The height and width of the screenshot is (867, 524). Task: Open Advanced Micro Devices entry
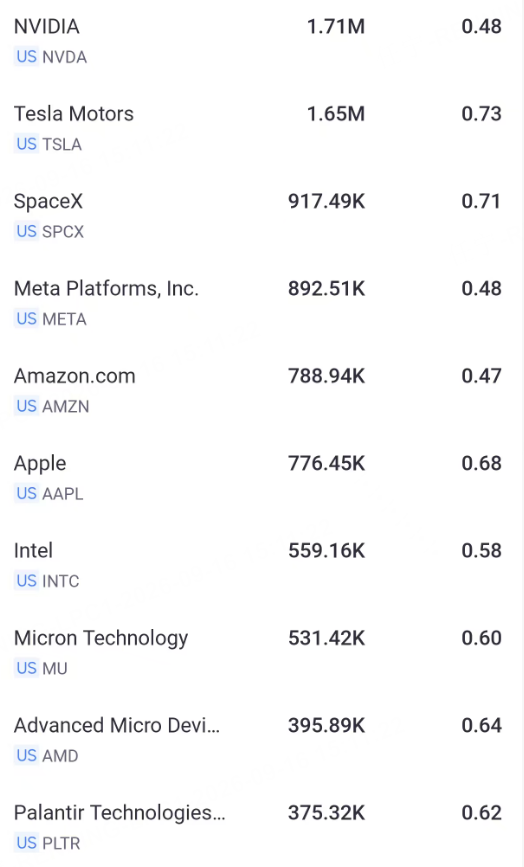pos(262,740)
